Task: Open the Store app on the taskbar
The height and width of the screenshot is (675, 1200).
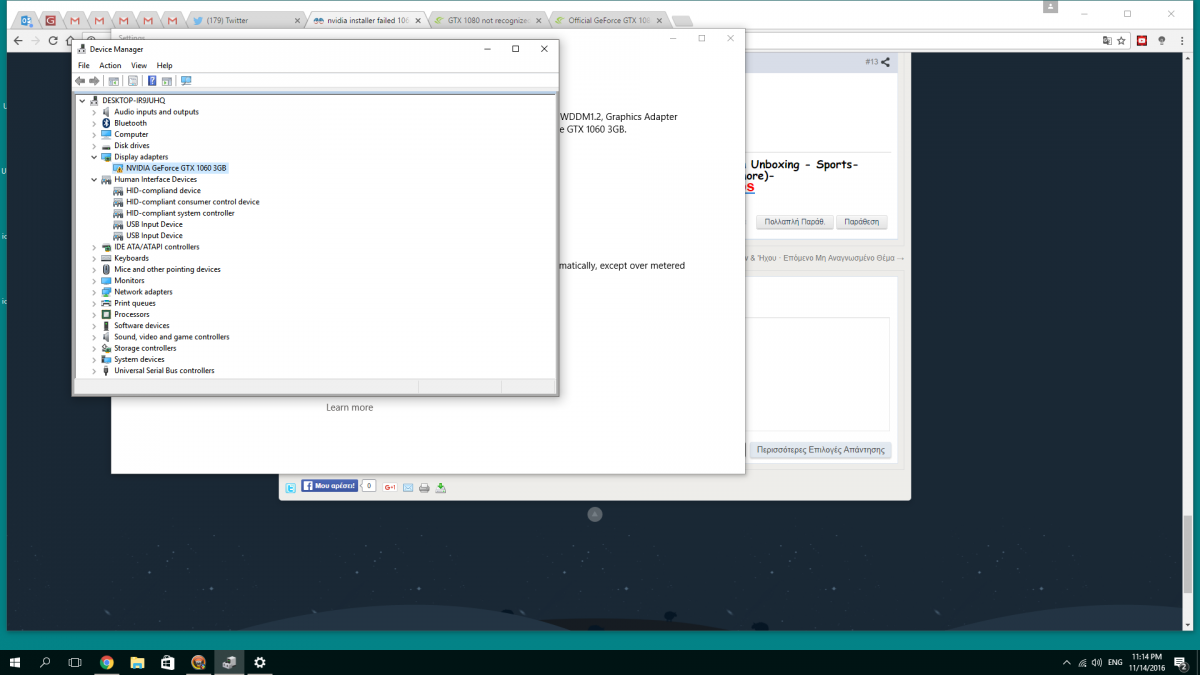Action: tap(168, 662)
